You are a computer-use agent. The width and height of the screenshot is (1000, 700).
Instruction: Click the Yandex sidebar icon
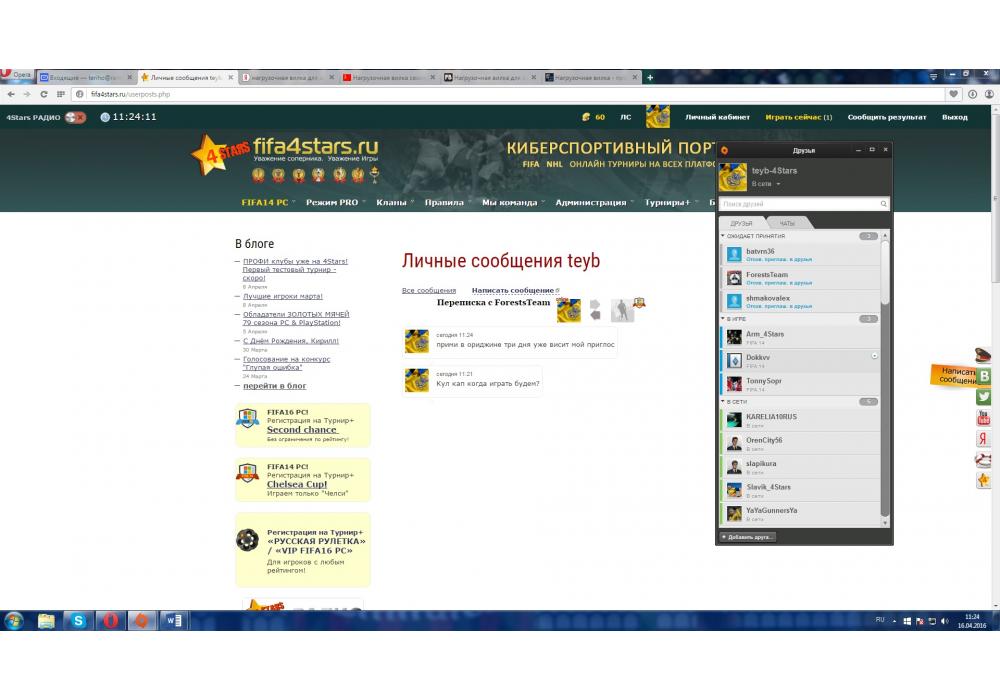pyautogui.click(x=984, y=438)
